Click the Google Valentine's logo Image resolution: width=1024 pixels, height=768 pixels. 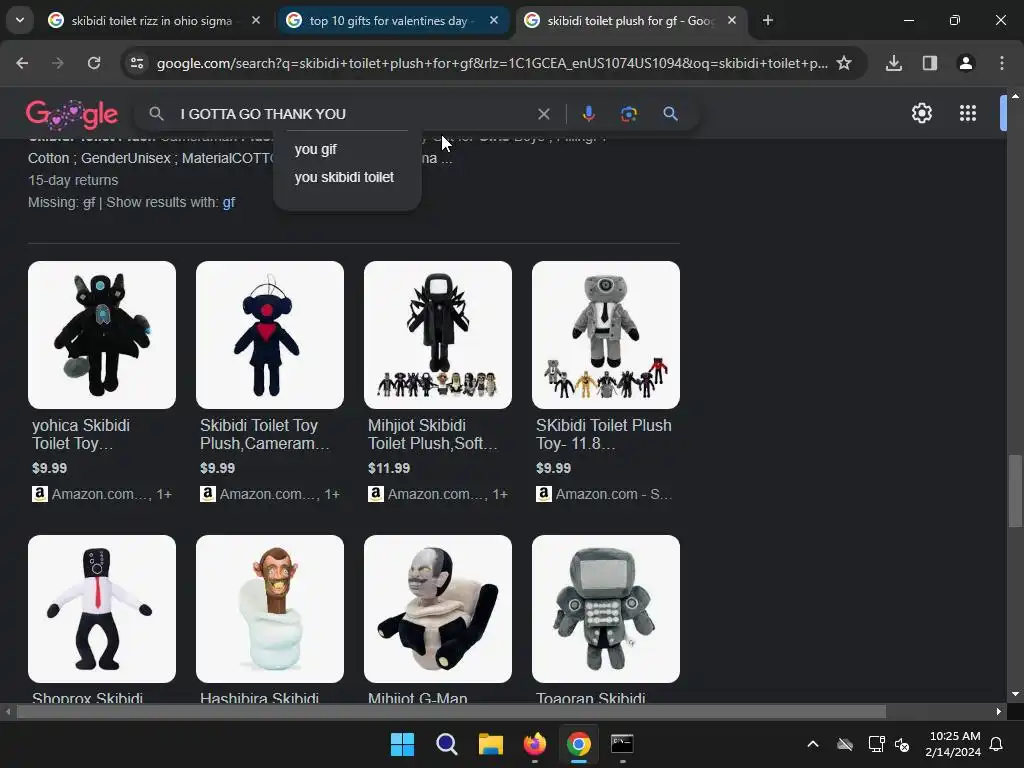click(x=72, y=114)
